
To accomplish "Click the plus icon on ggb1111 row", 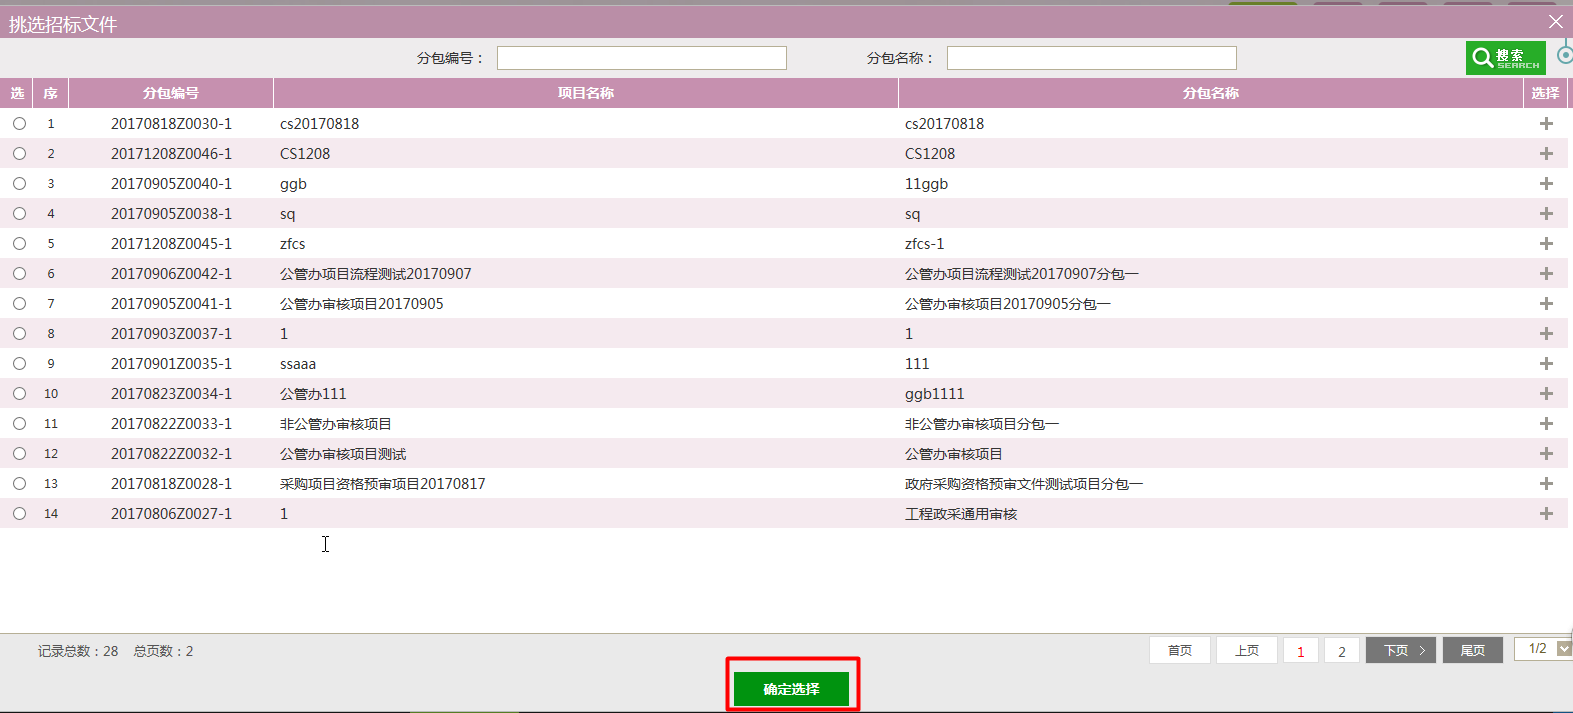I will point(1546,394).
